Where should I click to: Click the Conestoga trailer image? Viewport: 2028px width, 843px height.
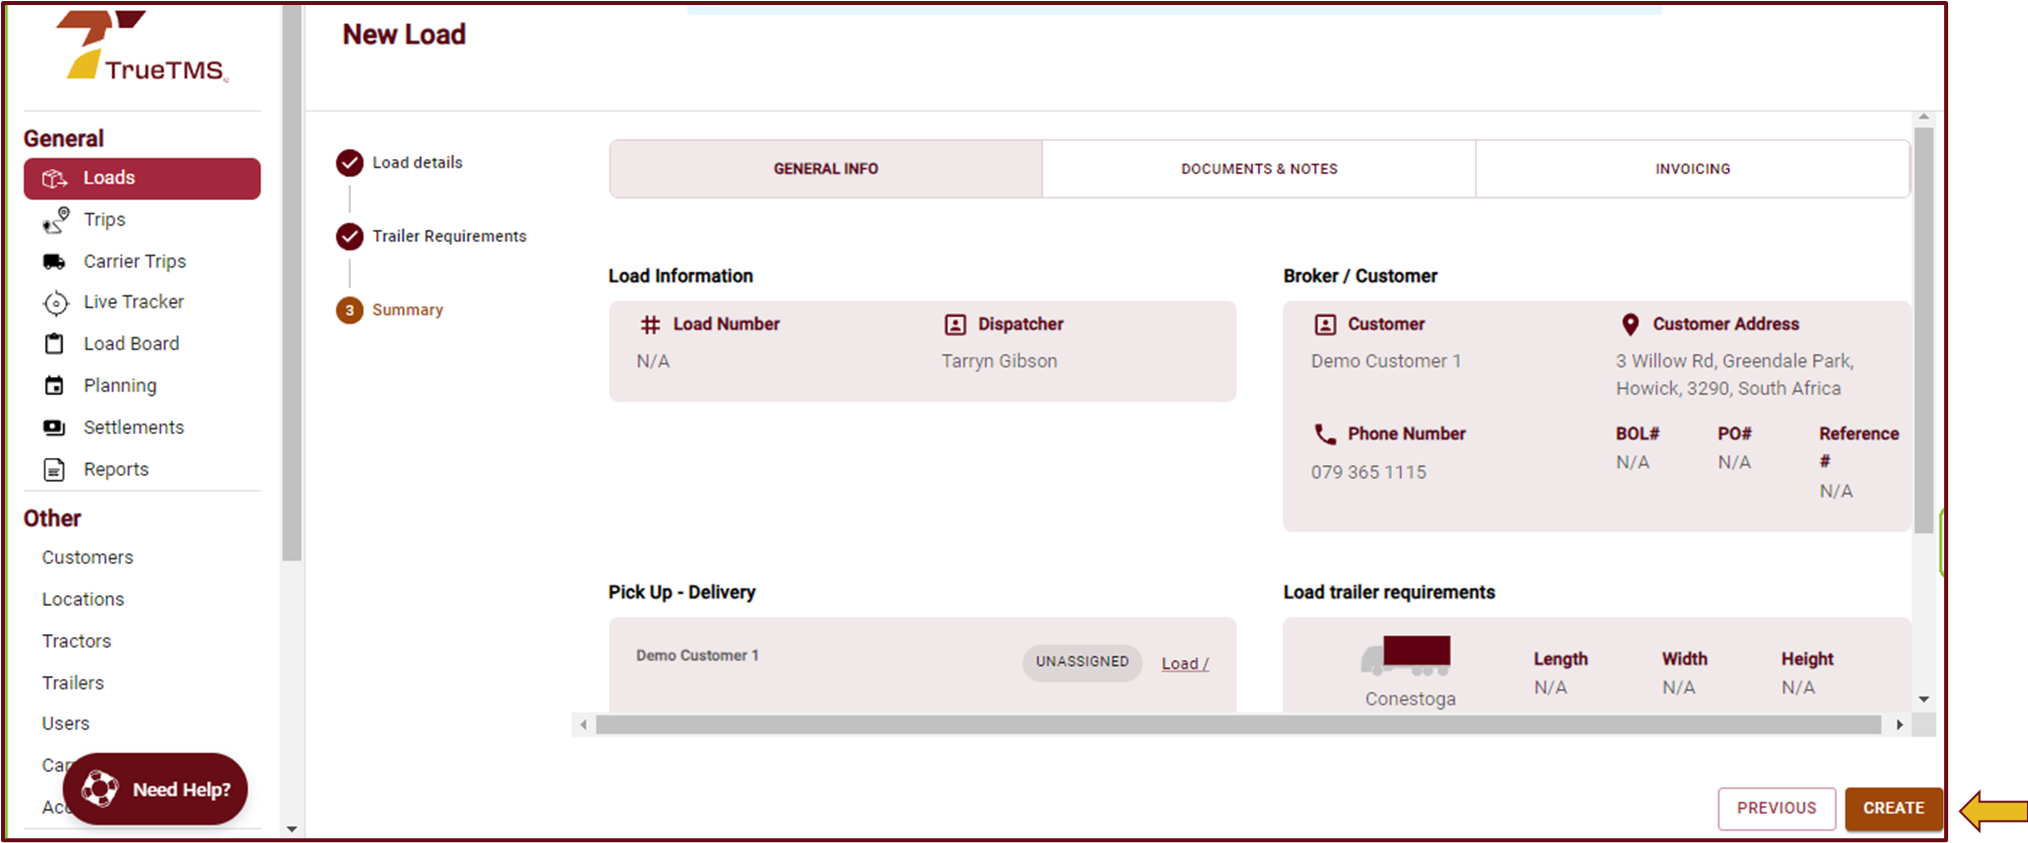(1407, 656)
